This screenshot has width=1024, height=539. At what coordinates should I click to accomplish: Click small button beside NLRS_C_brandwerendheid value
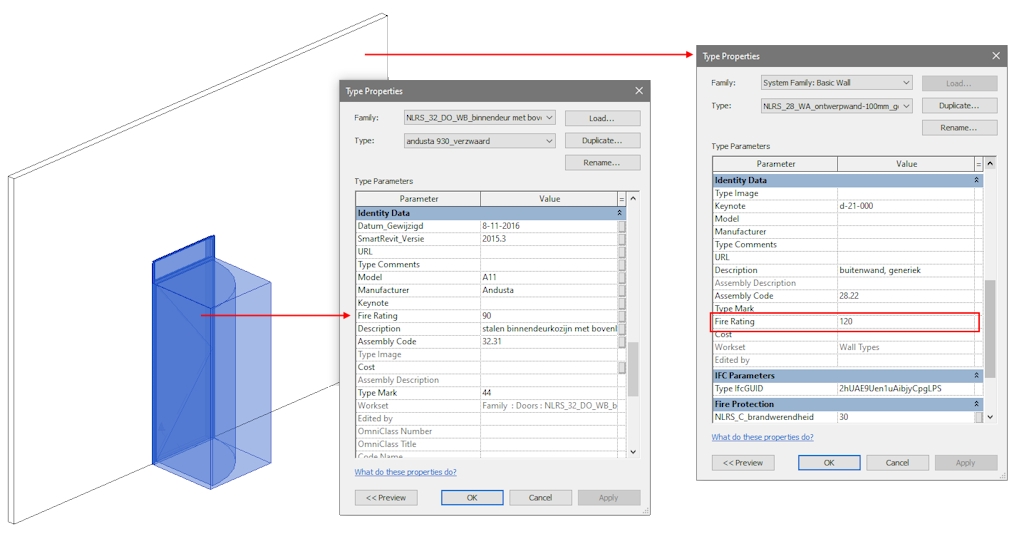[x=978, y=417]
